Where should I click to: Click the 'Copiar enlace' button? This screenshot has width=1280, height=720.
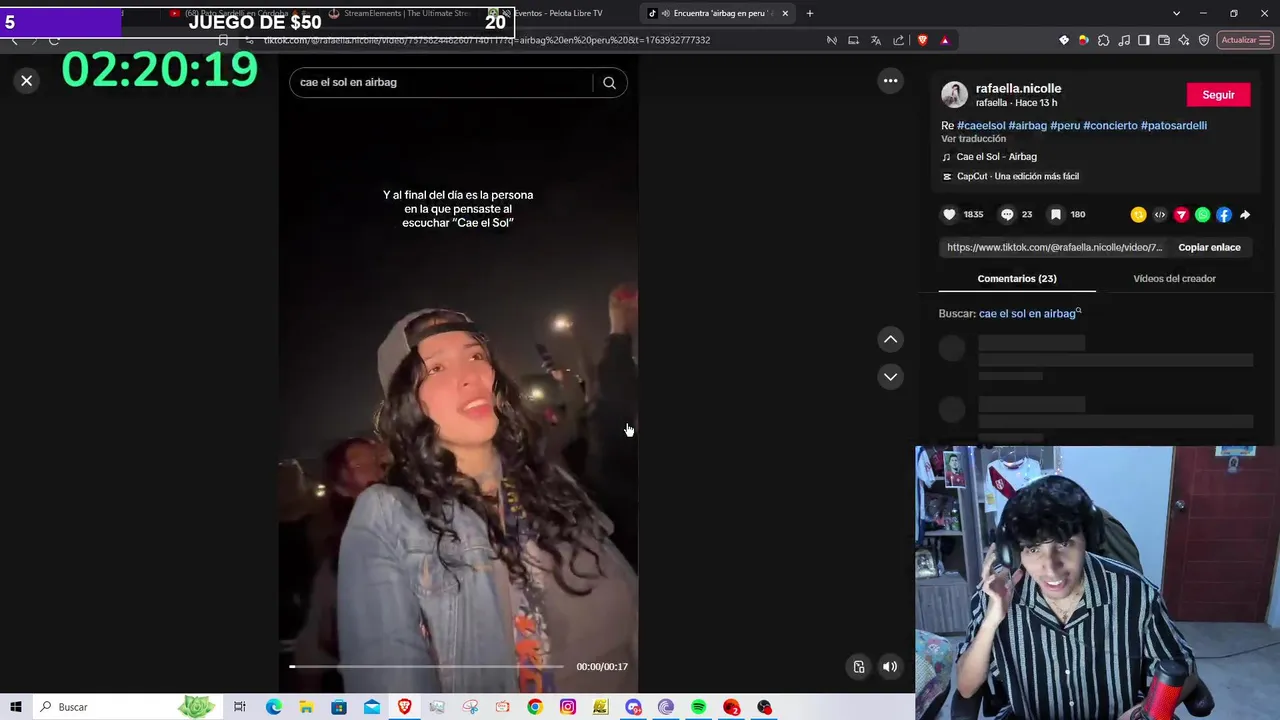coord(1209,247)
